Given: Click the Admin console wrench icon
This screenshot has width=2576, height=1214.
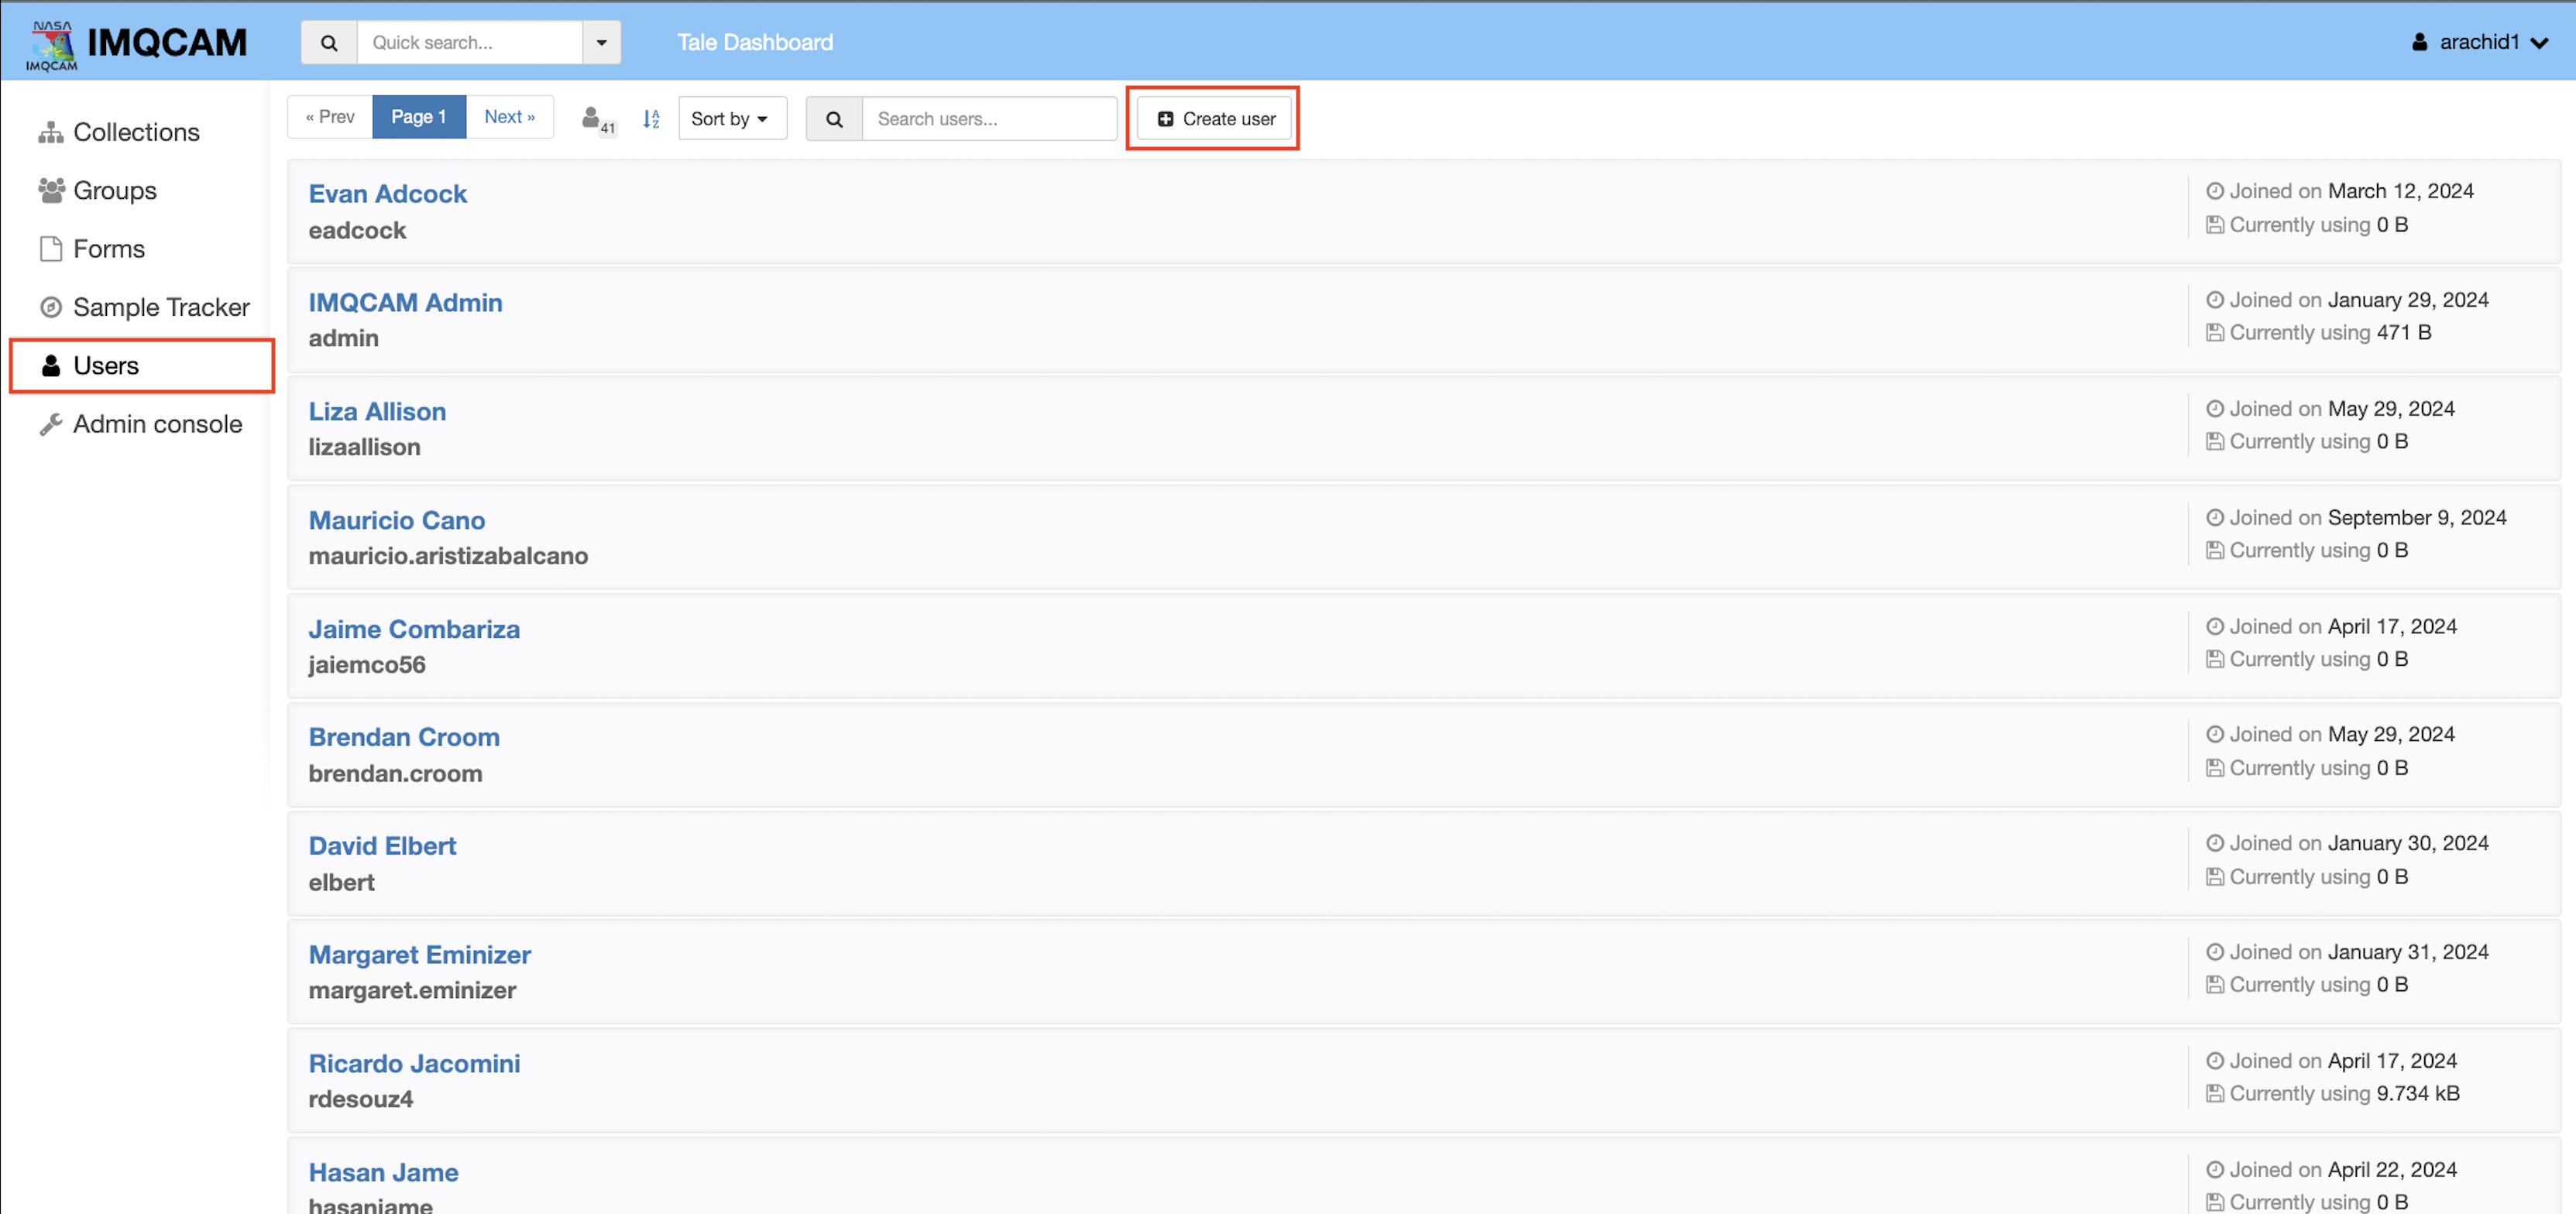Looking at the screenshot, I should (x=51, y=424).
